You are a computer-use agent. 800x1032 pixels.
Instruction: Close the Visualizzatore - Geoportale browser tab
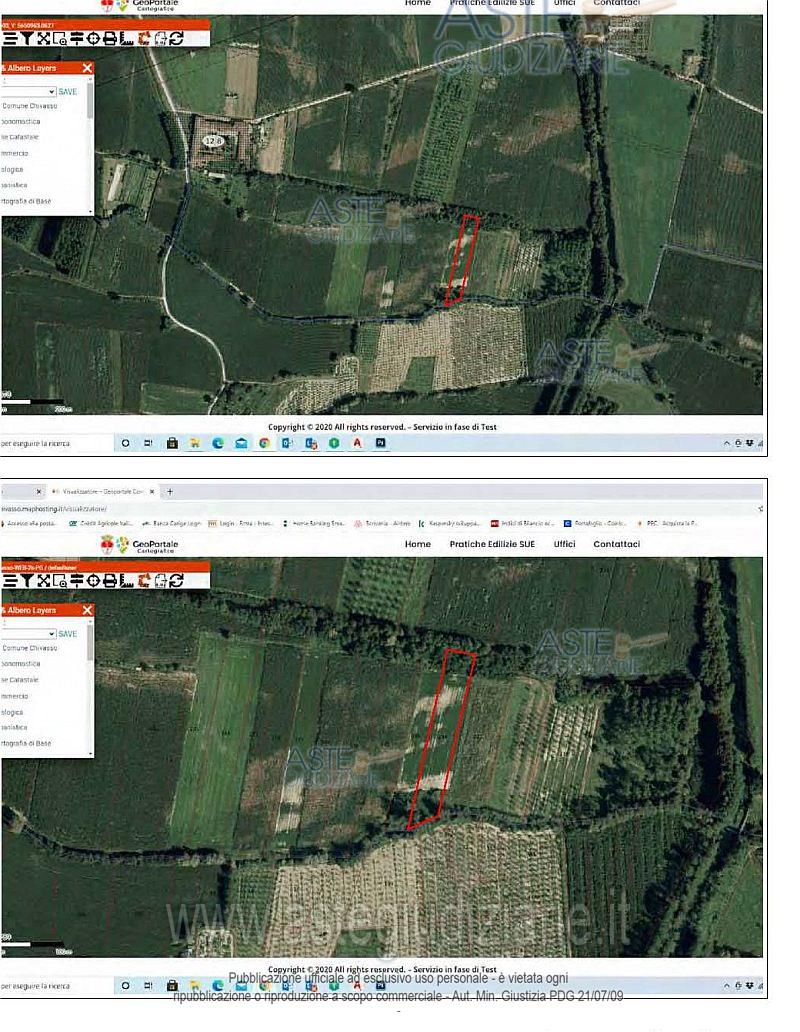pyautogui.click(x=152, y=492)
